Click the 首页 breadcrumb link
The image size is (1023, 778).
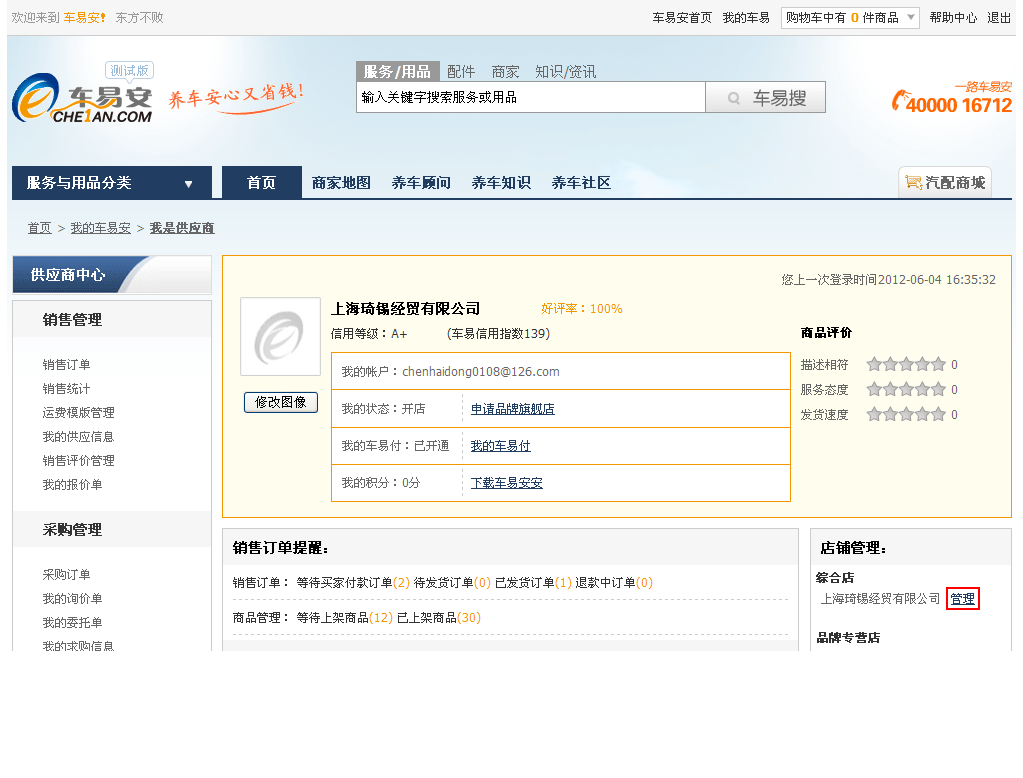[39, 228]
